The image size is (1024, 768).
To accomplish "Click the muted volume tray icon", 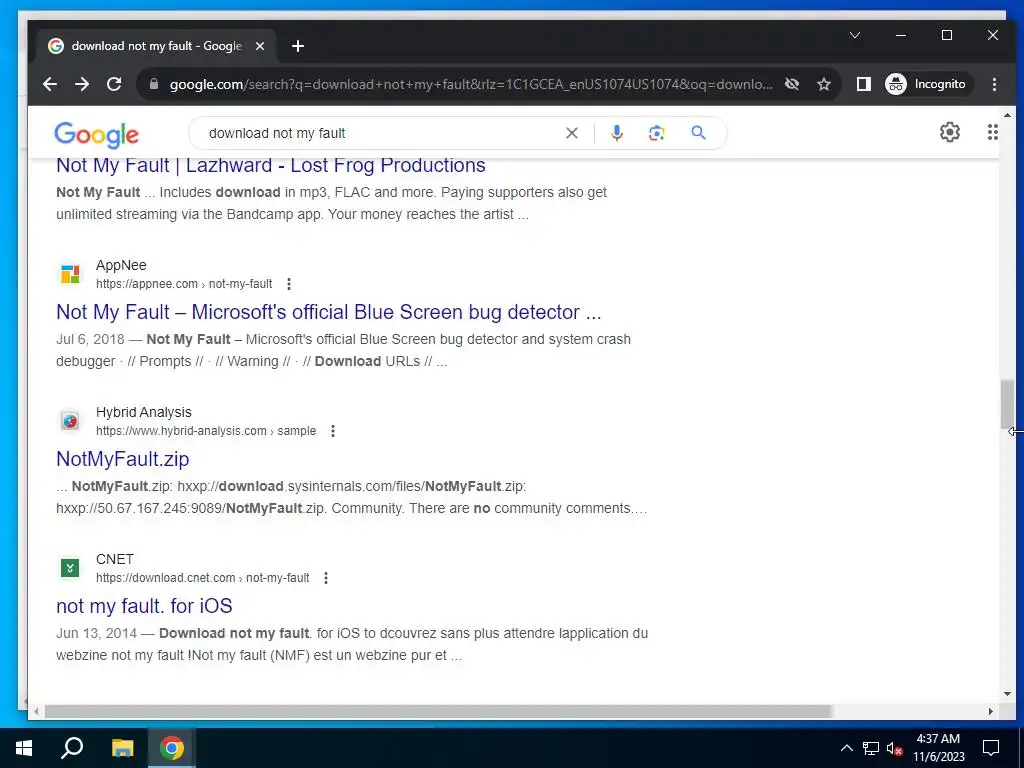I will pyautogui.click(x=894, y=748).
